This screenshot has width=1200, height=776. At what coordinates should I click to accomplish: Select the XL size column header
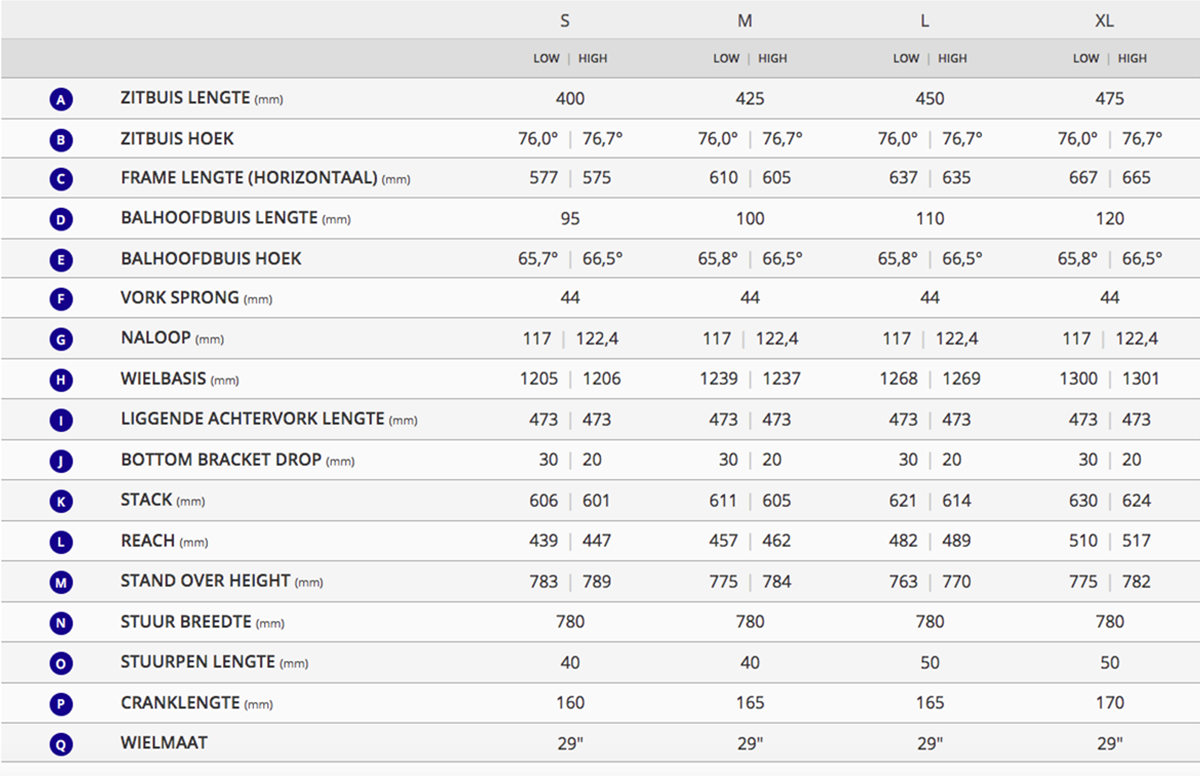tap(1104, 21)
